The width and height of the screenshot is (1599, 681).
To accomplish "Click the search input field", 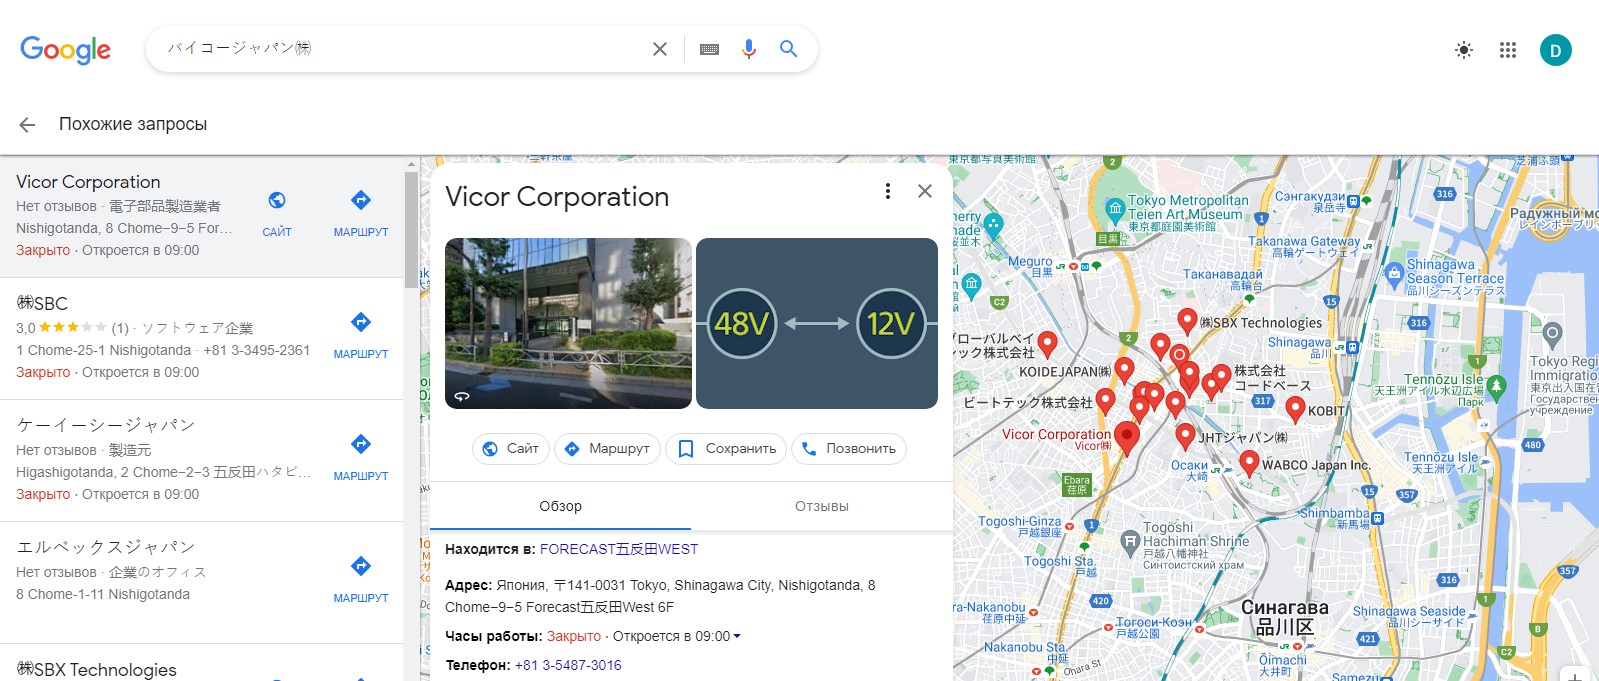I will tap(400, 49).
